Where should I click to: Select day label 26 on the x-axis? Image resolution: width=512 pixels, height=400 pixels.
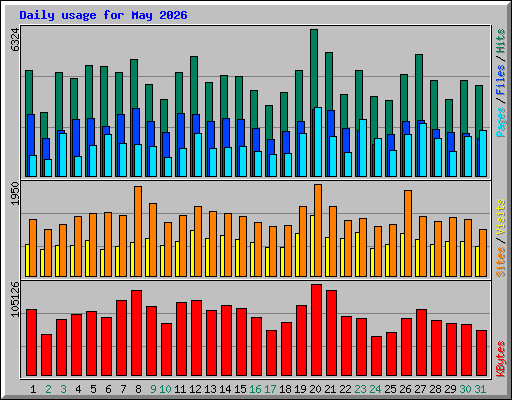tap(405, 389)
